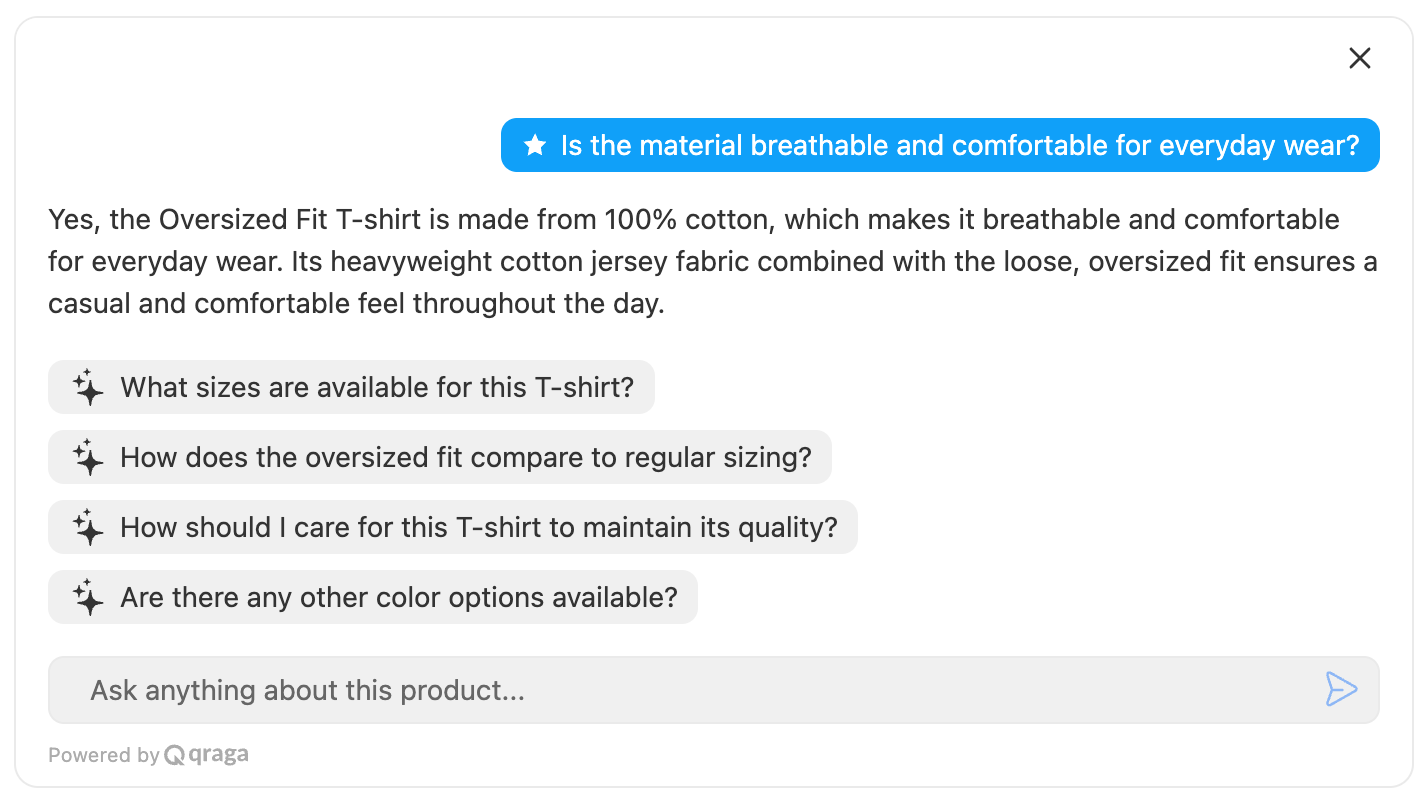
Task: Click the "Powered by" footer text
Action: pos(103,755)
